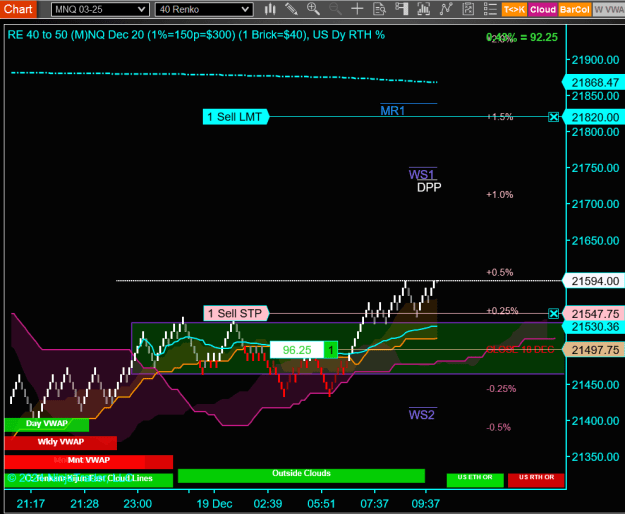625x514 pixels.
Task: Click the Tenkan Kijun Fast Cloud Lines bar
Action: point(88,479)
